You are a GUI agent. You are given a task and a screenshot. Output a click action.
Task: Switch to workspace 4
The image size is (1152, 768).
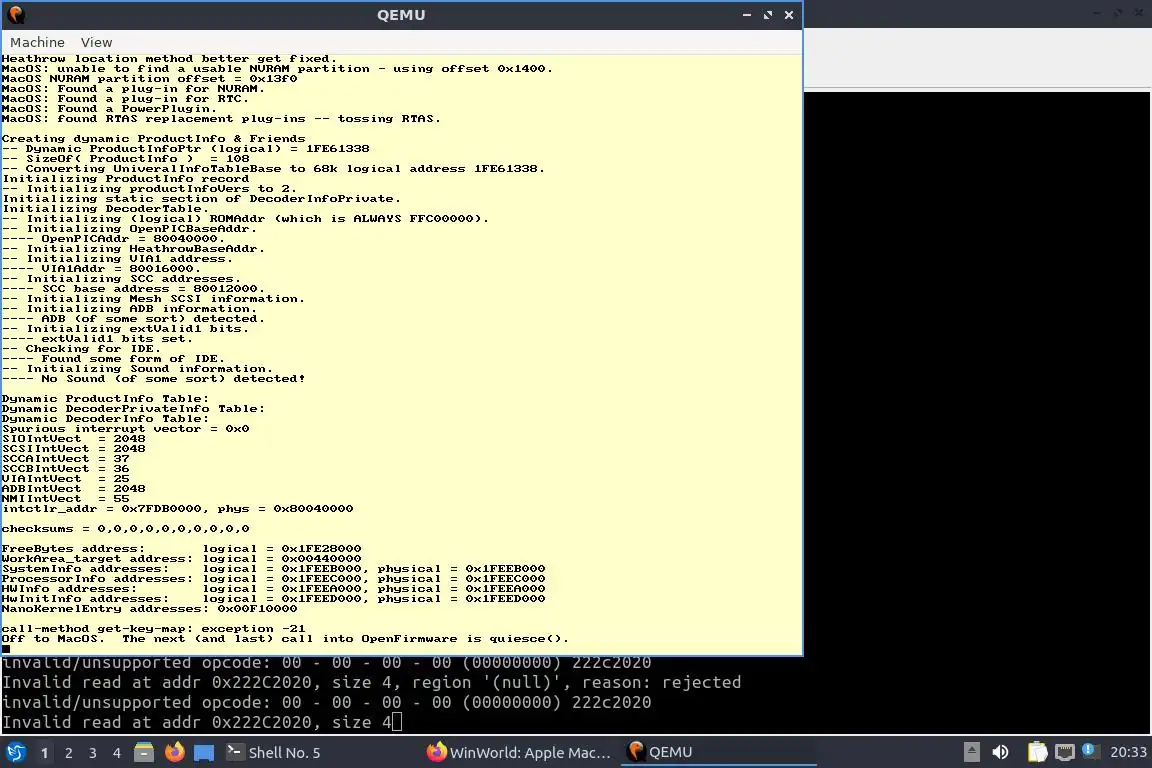click(x=116, y=753)
